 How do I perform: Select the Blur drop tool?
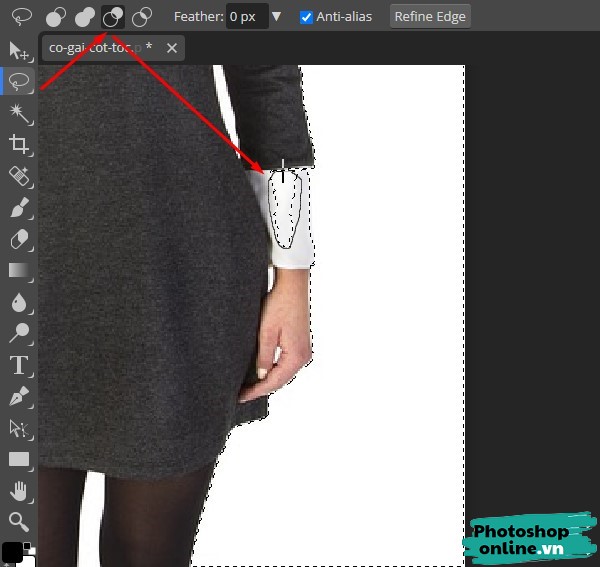(18, 302)
